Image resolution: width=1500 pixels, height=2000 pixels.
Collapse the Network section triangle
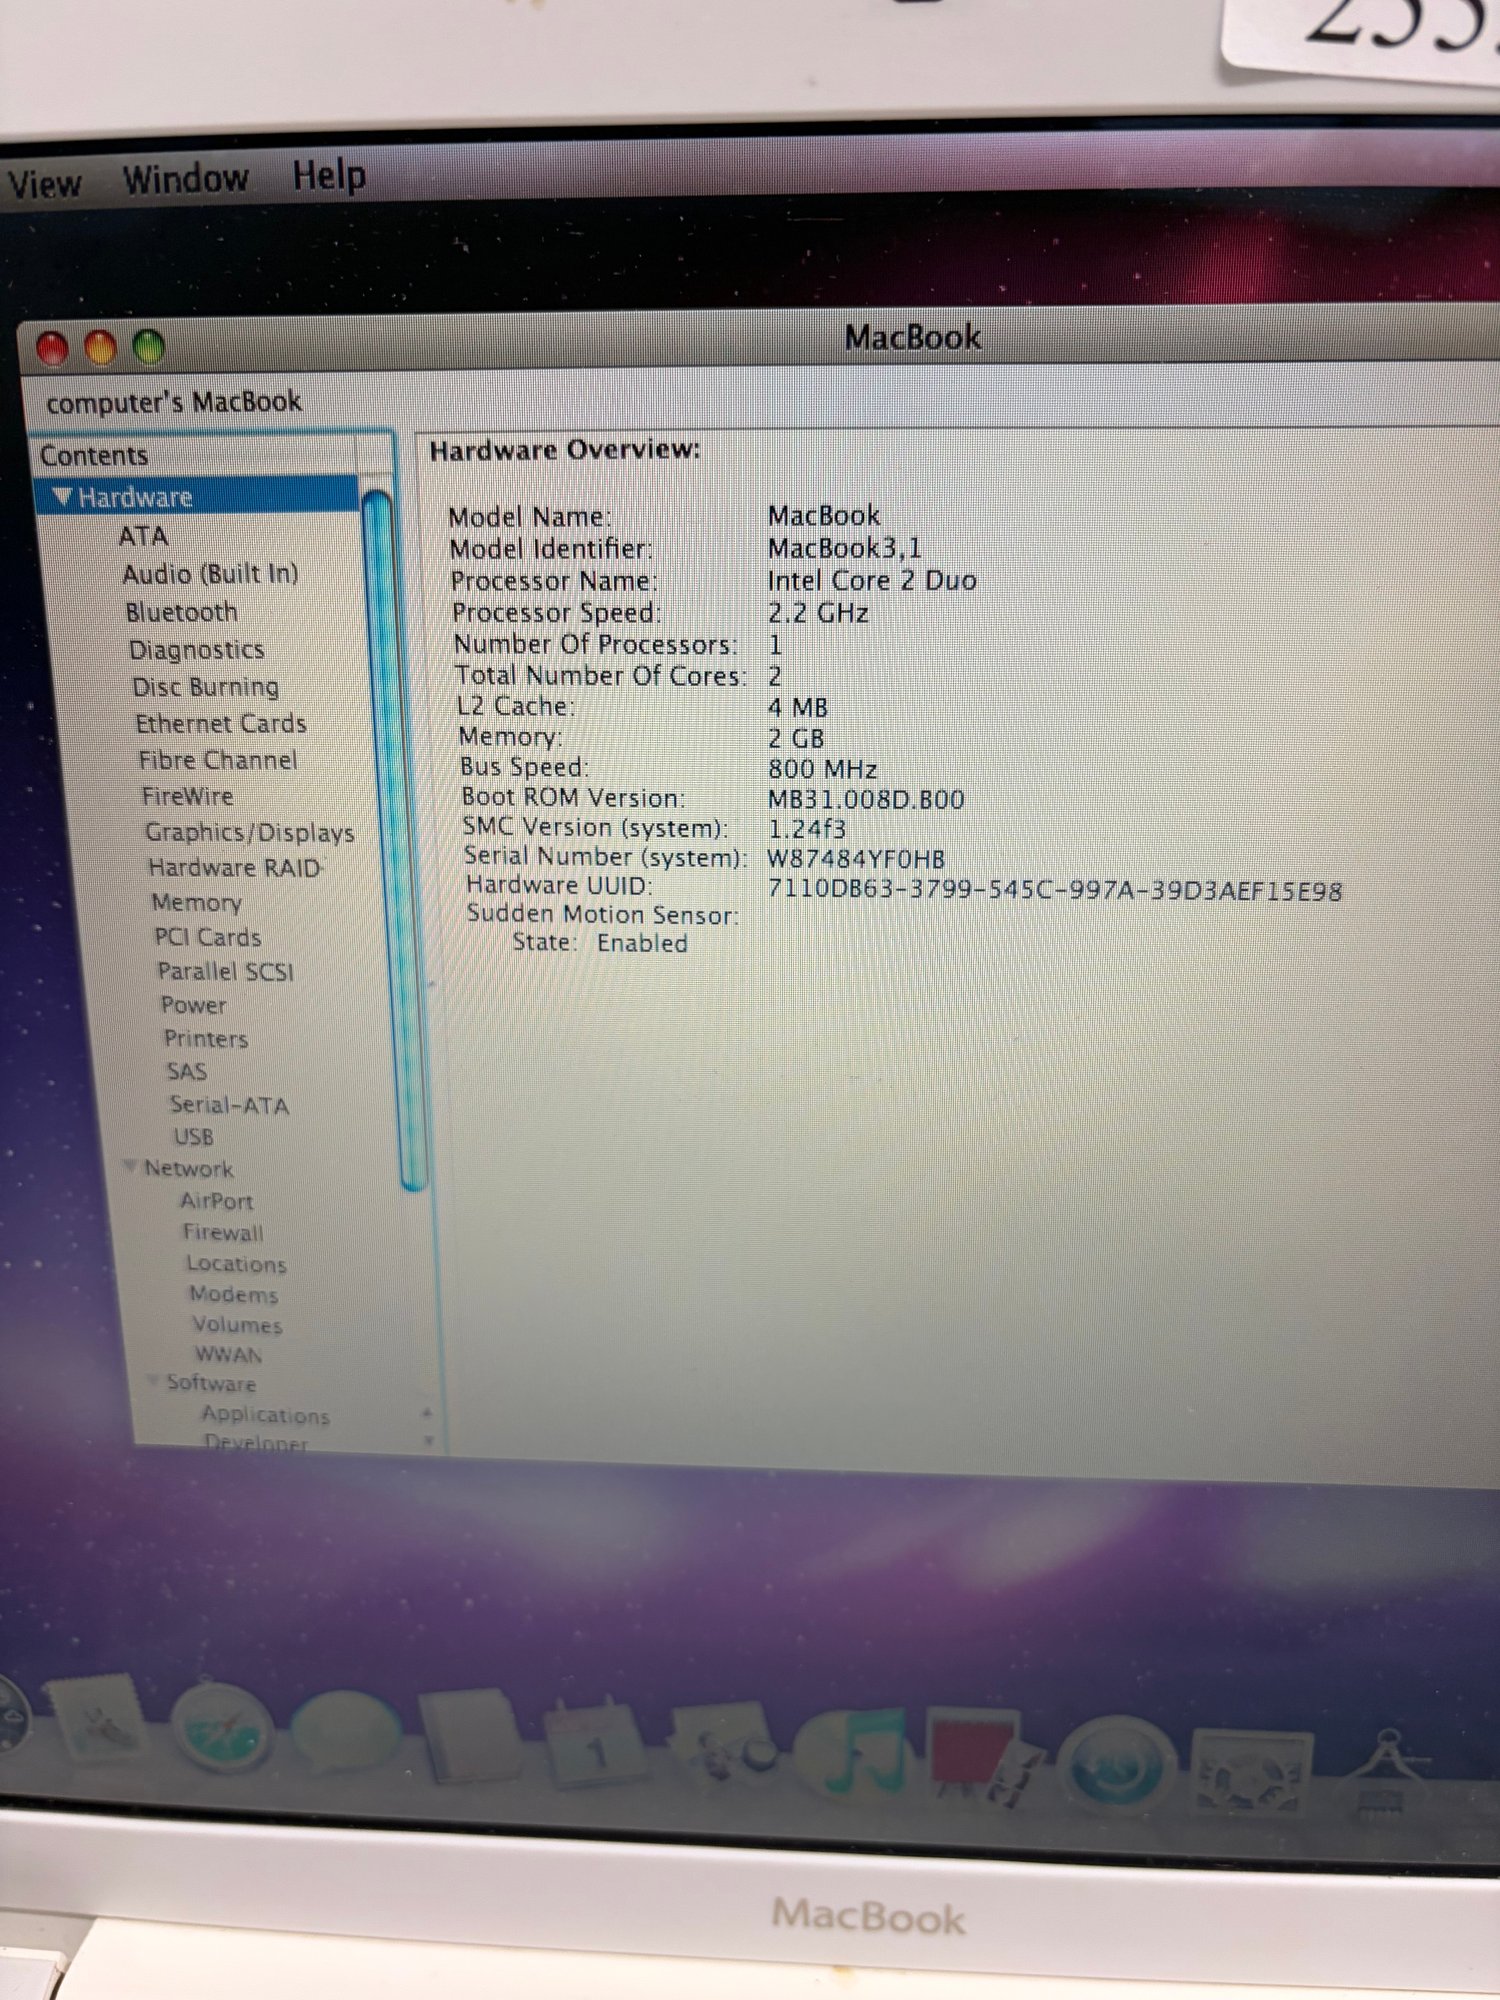pos(129,1167)
